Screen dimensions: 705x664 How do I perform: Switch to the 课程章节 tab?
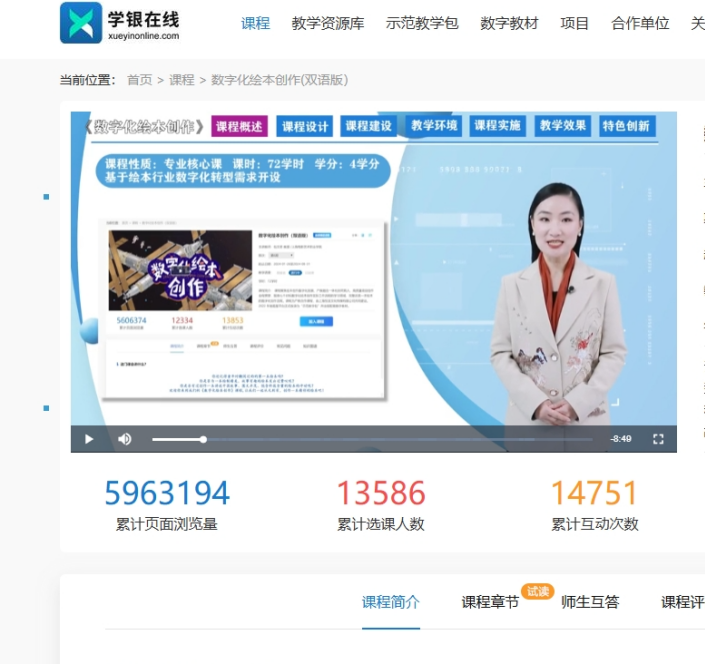[490, 602]
